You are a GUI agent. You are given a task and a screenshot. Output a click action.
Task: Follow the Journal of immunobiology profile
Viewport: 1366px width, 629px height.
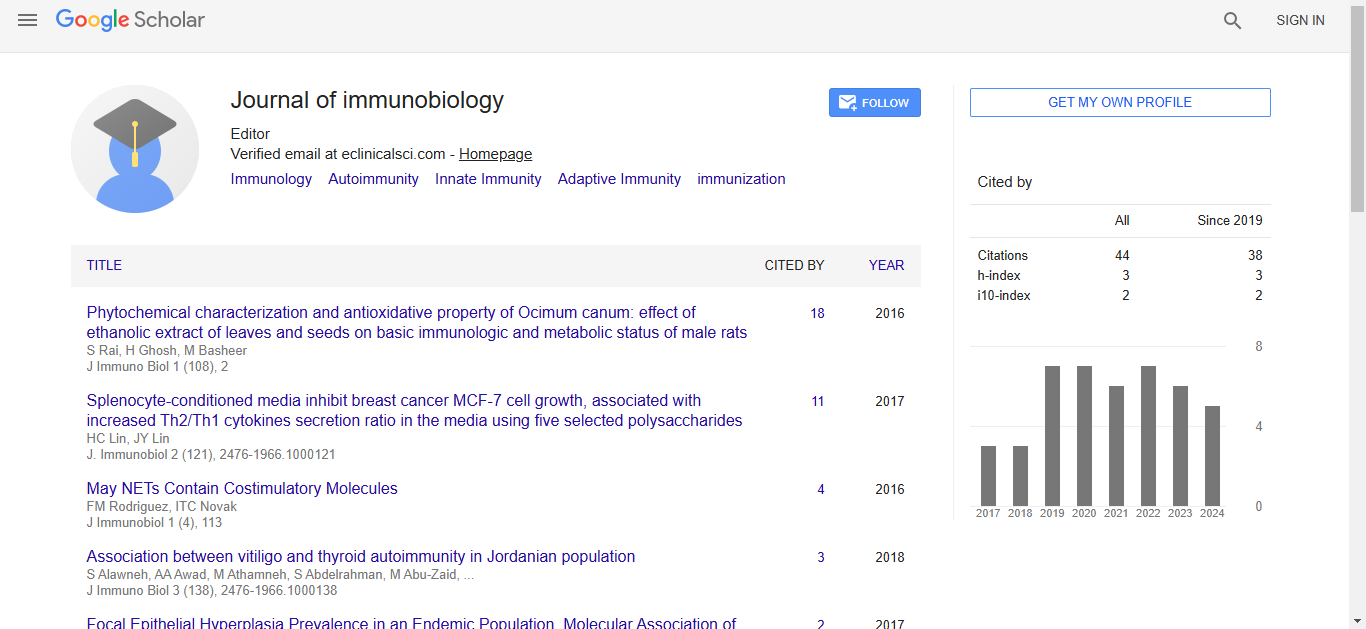[874, 103]
